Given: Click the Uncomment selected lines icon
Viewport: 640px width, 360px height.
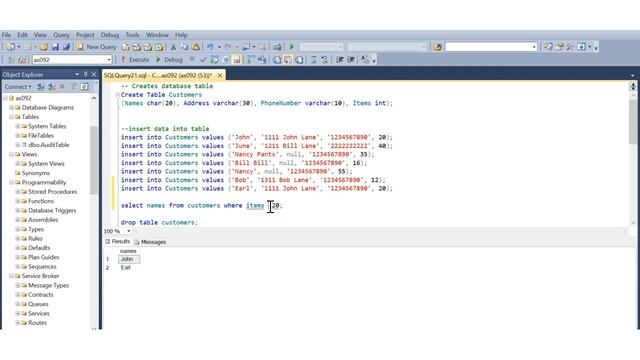Looking at the screenshot, I should [324, 60].
